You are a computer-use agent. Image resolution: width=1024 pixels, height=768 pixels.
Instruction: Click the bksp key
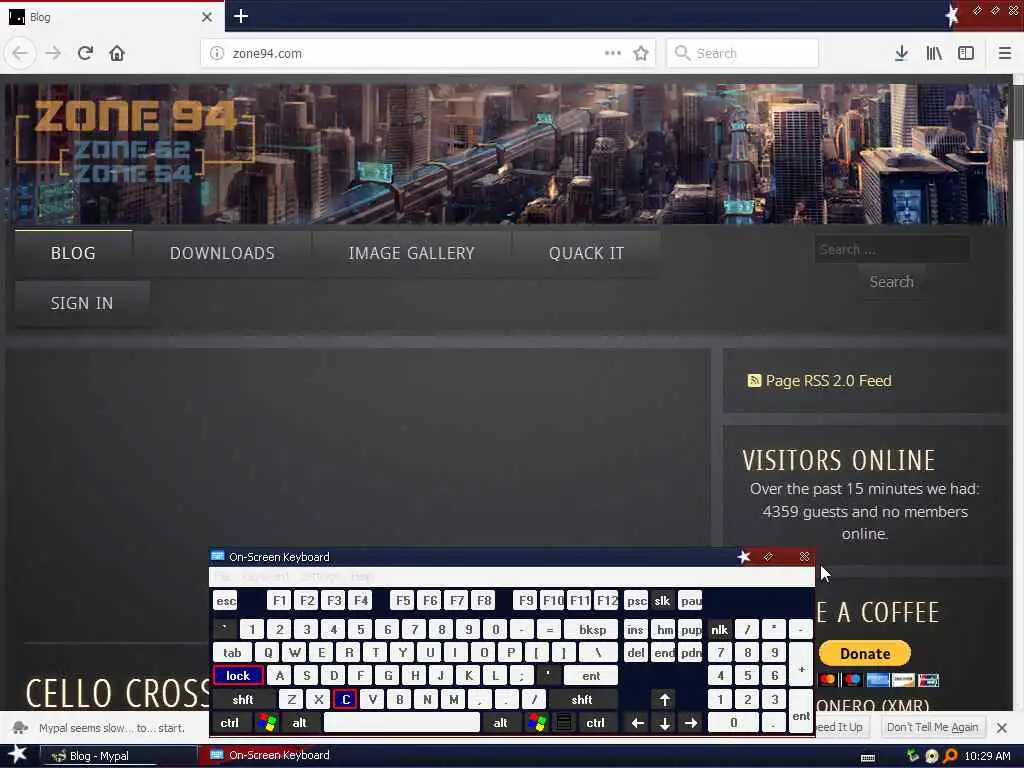pyautogui.click(x=593, y=630)
